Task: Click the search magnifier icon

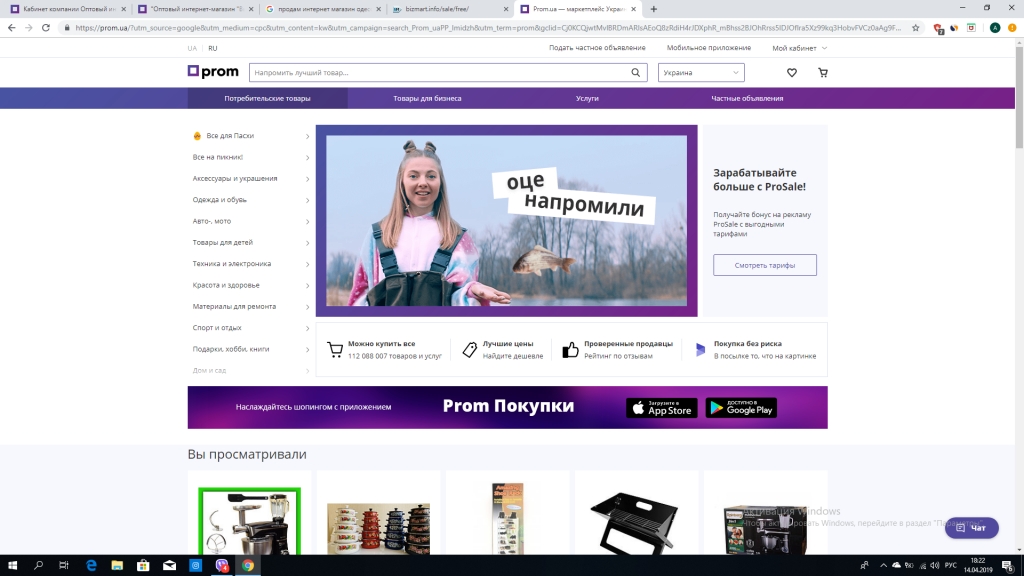Action: pos(635,72)
